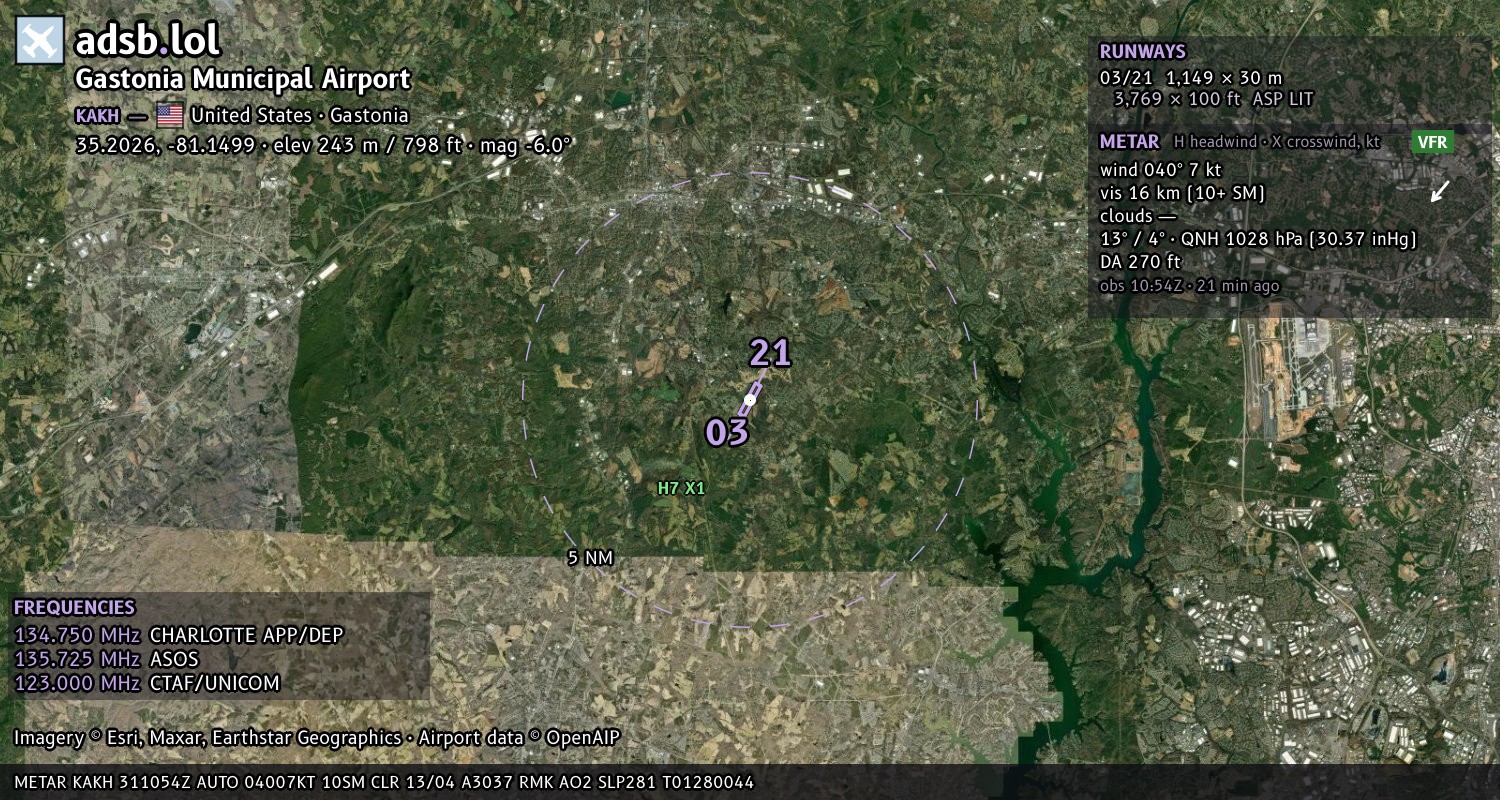Screen dimensions: 1500x800
Task: Select the 123.000 MHz CTAF/UNICOM frequency
Action: [x=147, y=683]
